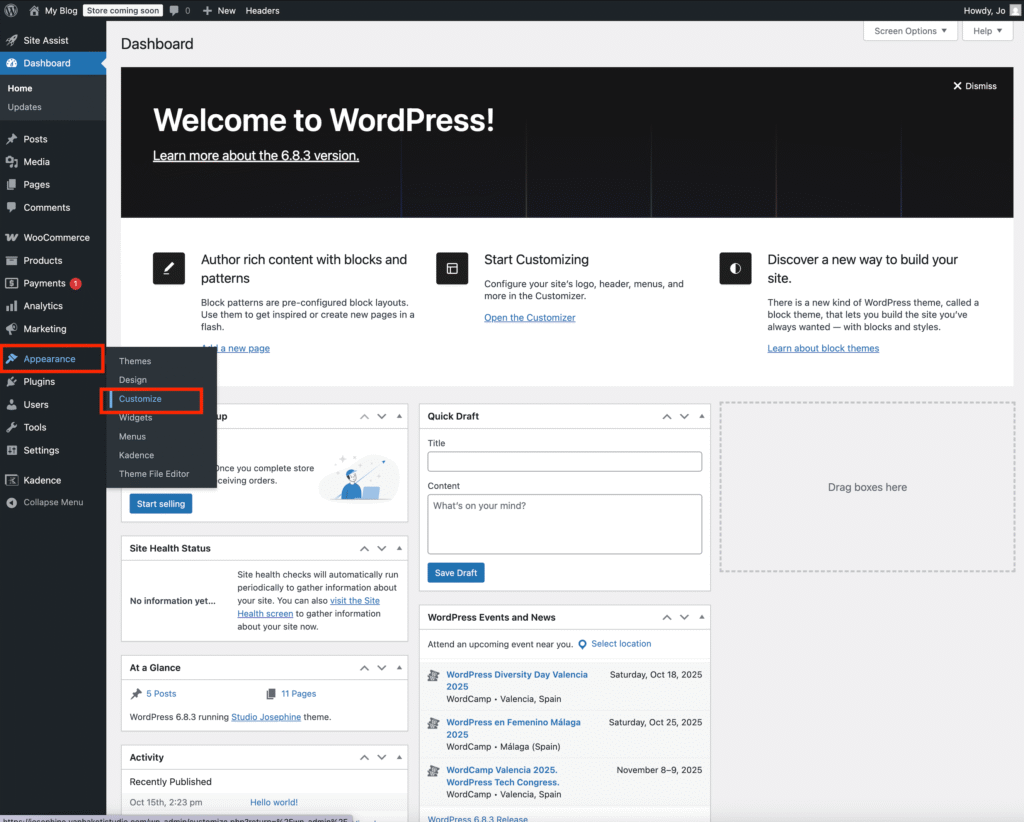Collapse the Site Health Status panel

[398, 548]
